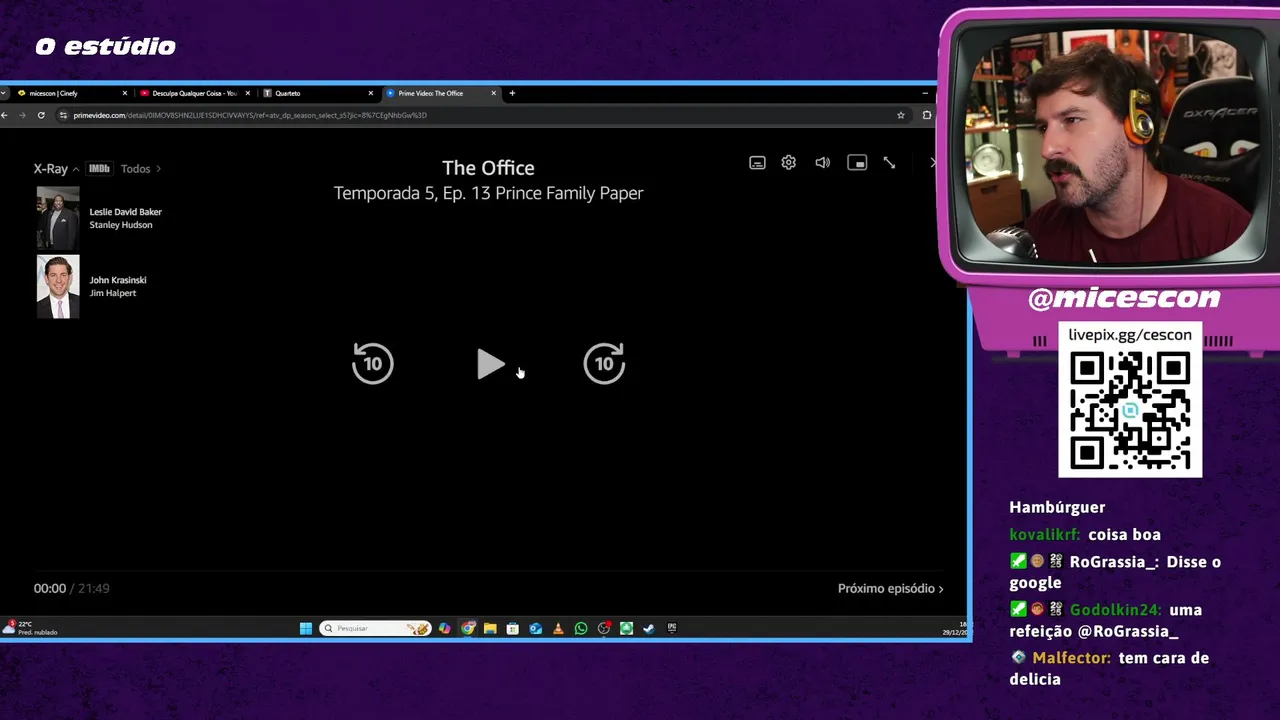Go forward in browser

(23, 115)
